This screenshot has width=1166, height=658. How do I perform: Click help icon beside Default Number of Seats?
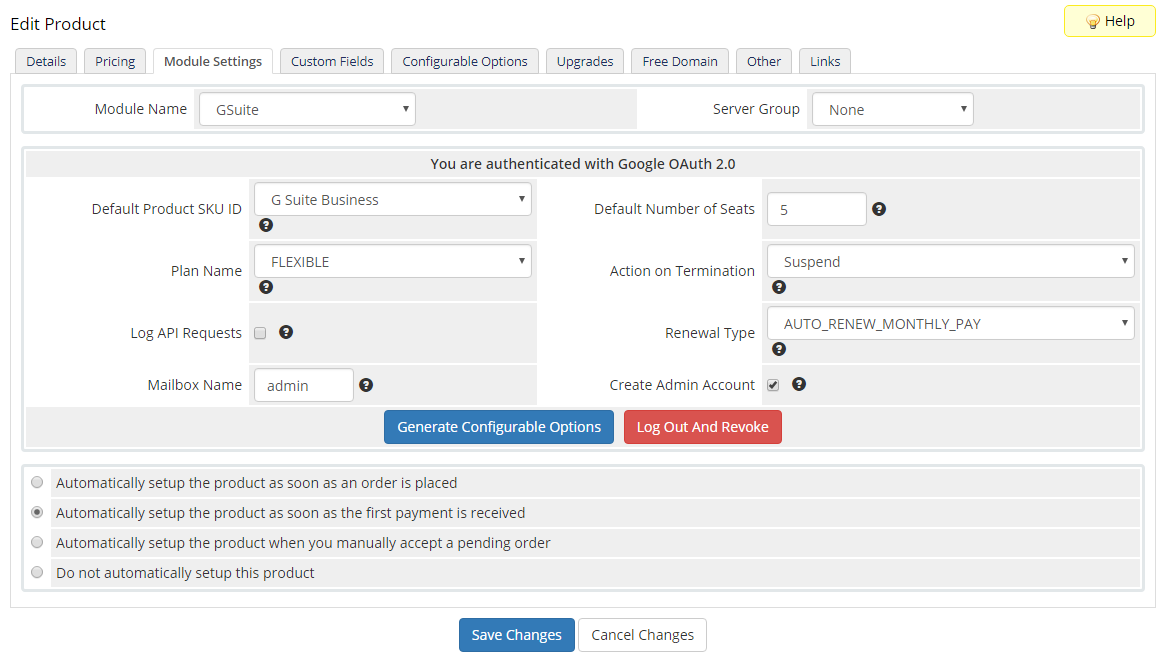pos(879,209)
